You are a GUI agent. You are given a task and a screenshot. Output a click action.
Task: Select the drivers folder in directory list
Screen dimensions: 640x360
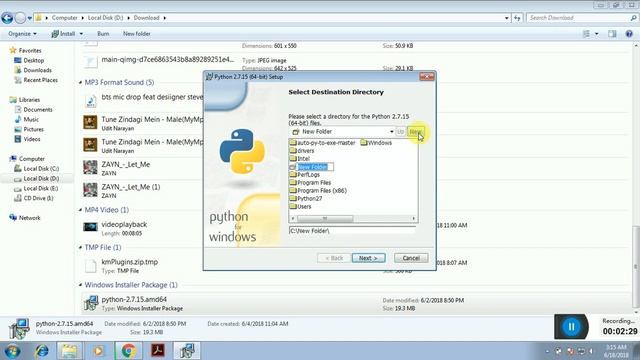[x=302, y=151]
